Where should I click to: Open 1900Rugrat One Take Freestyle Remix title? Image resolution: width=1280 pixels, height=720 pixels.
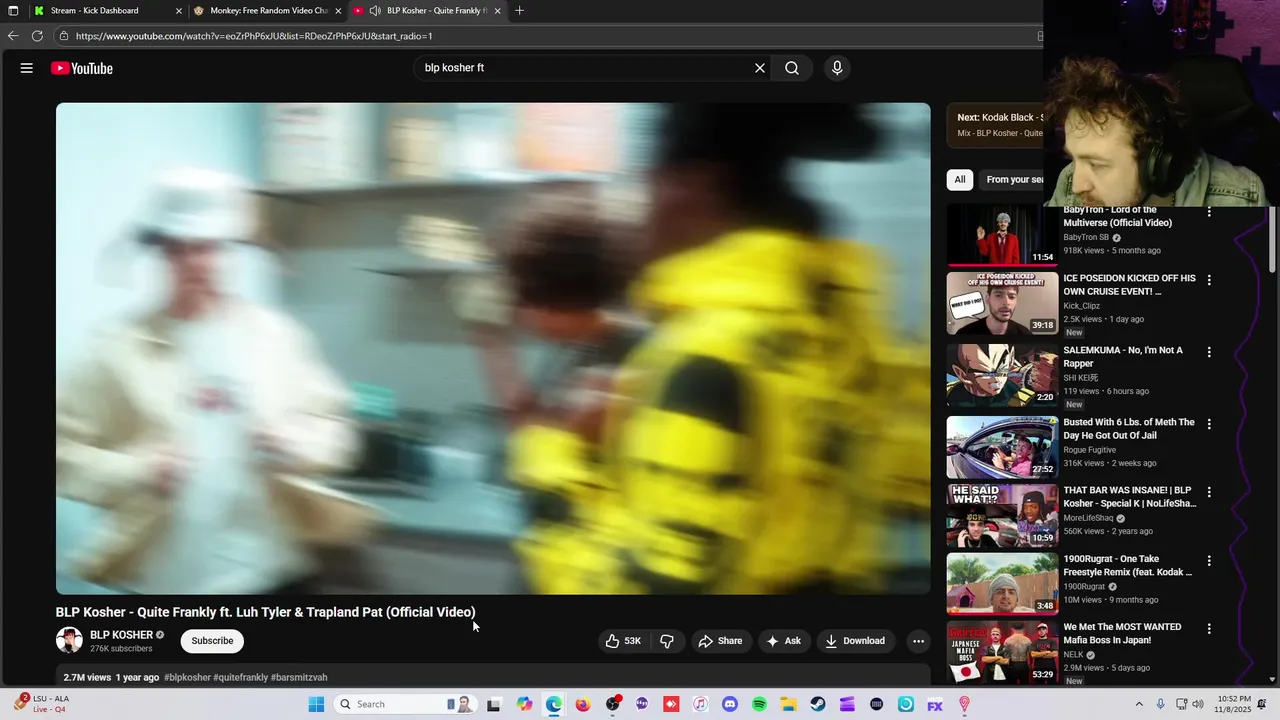[x=1127, y=566]
